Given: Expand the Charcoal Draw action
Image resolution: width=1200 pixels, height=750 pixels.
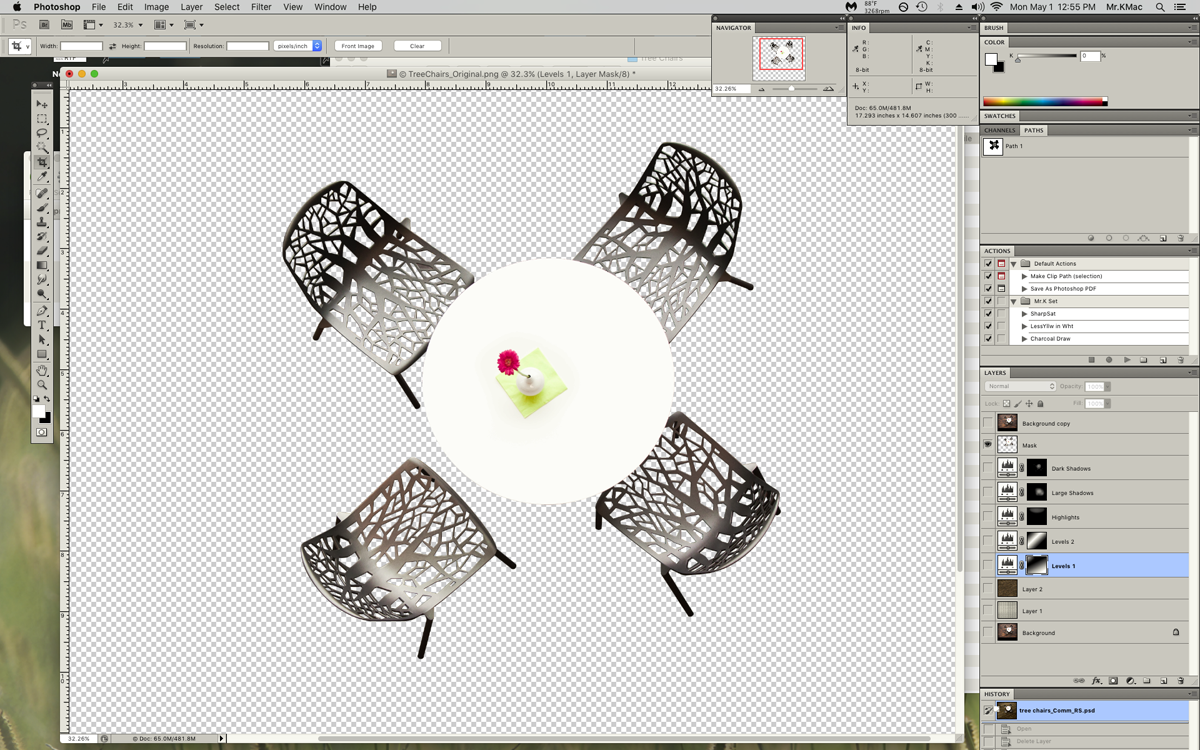Looking at the screenshot, I should click(x=1024, y=339).
